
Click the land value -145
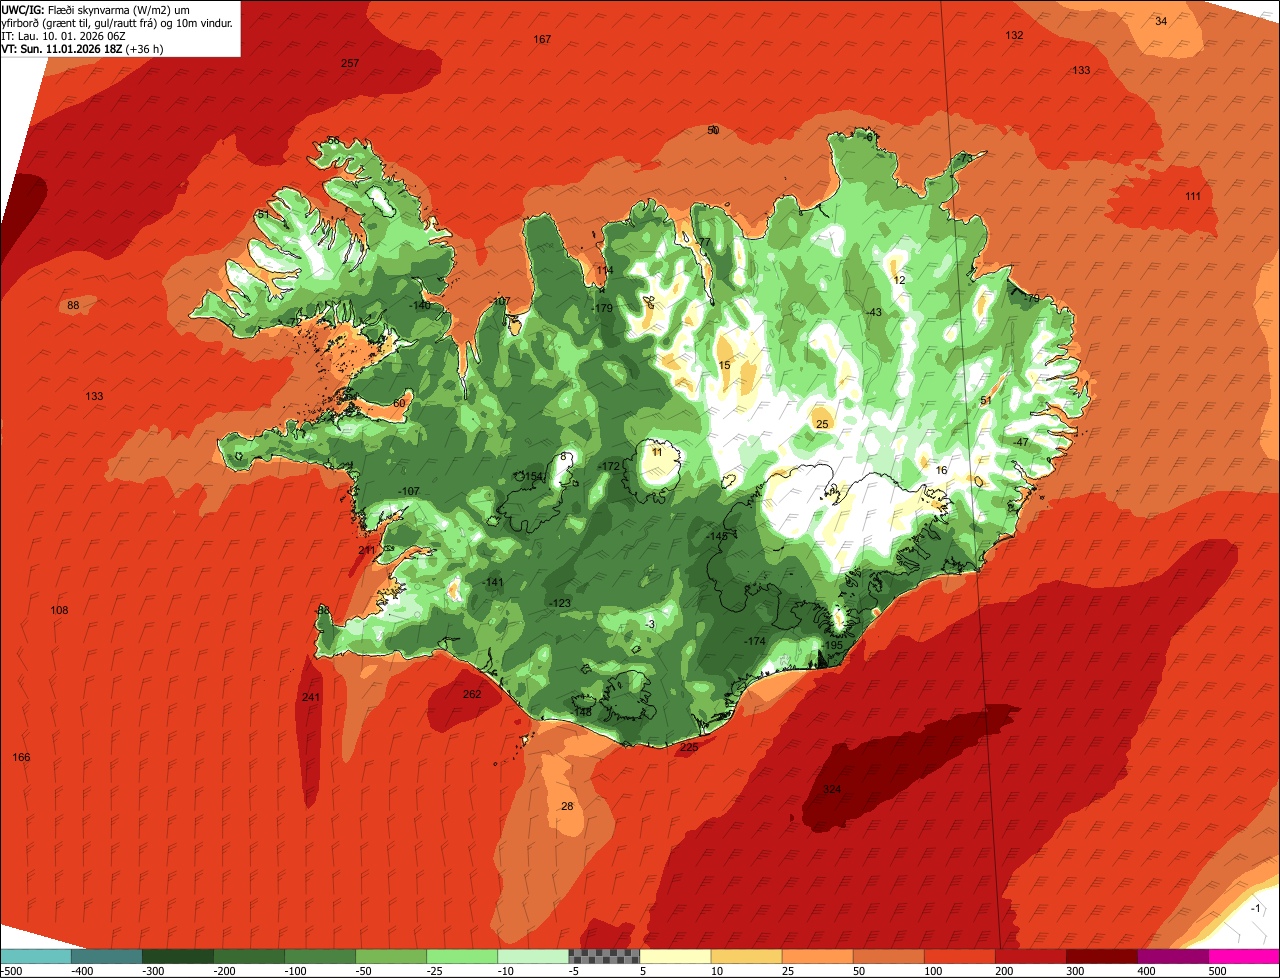[x=717, y=537]
